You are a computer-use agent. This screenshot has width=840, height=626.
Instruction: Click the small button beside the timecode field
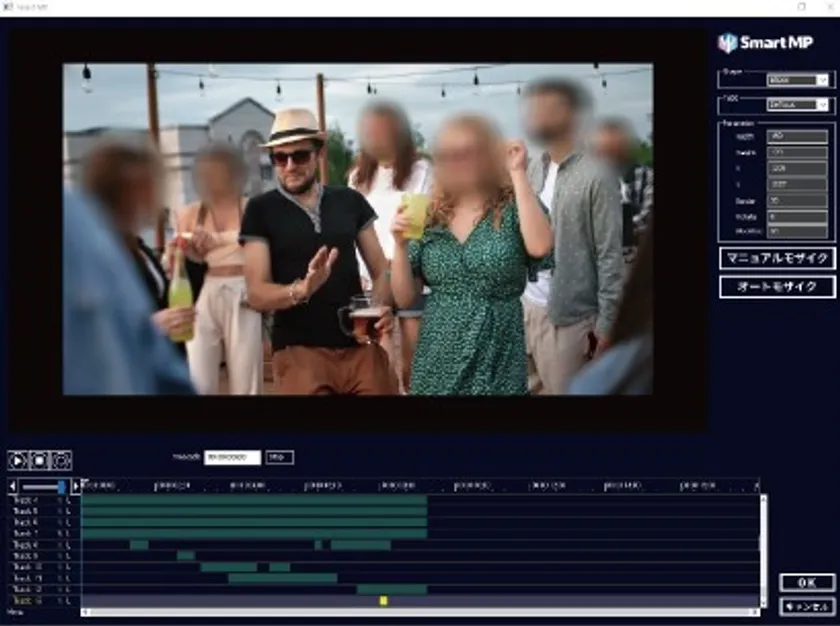pos(280,457)
